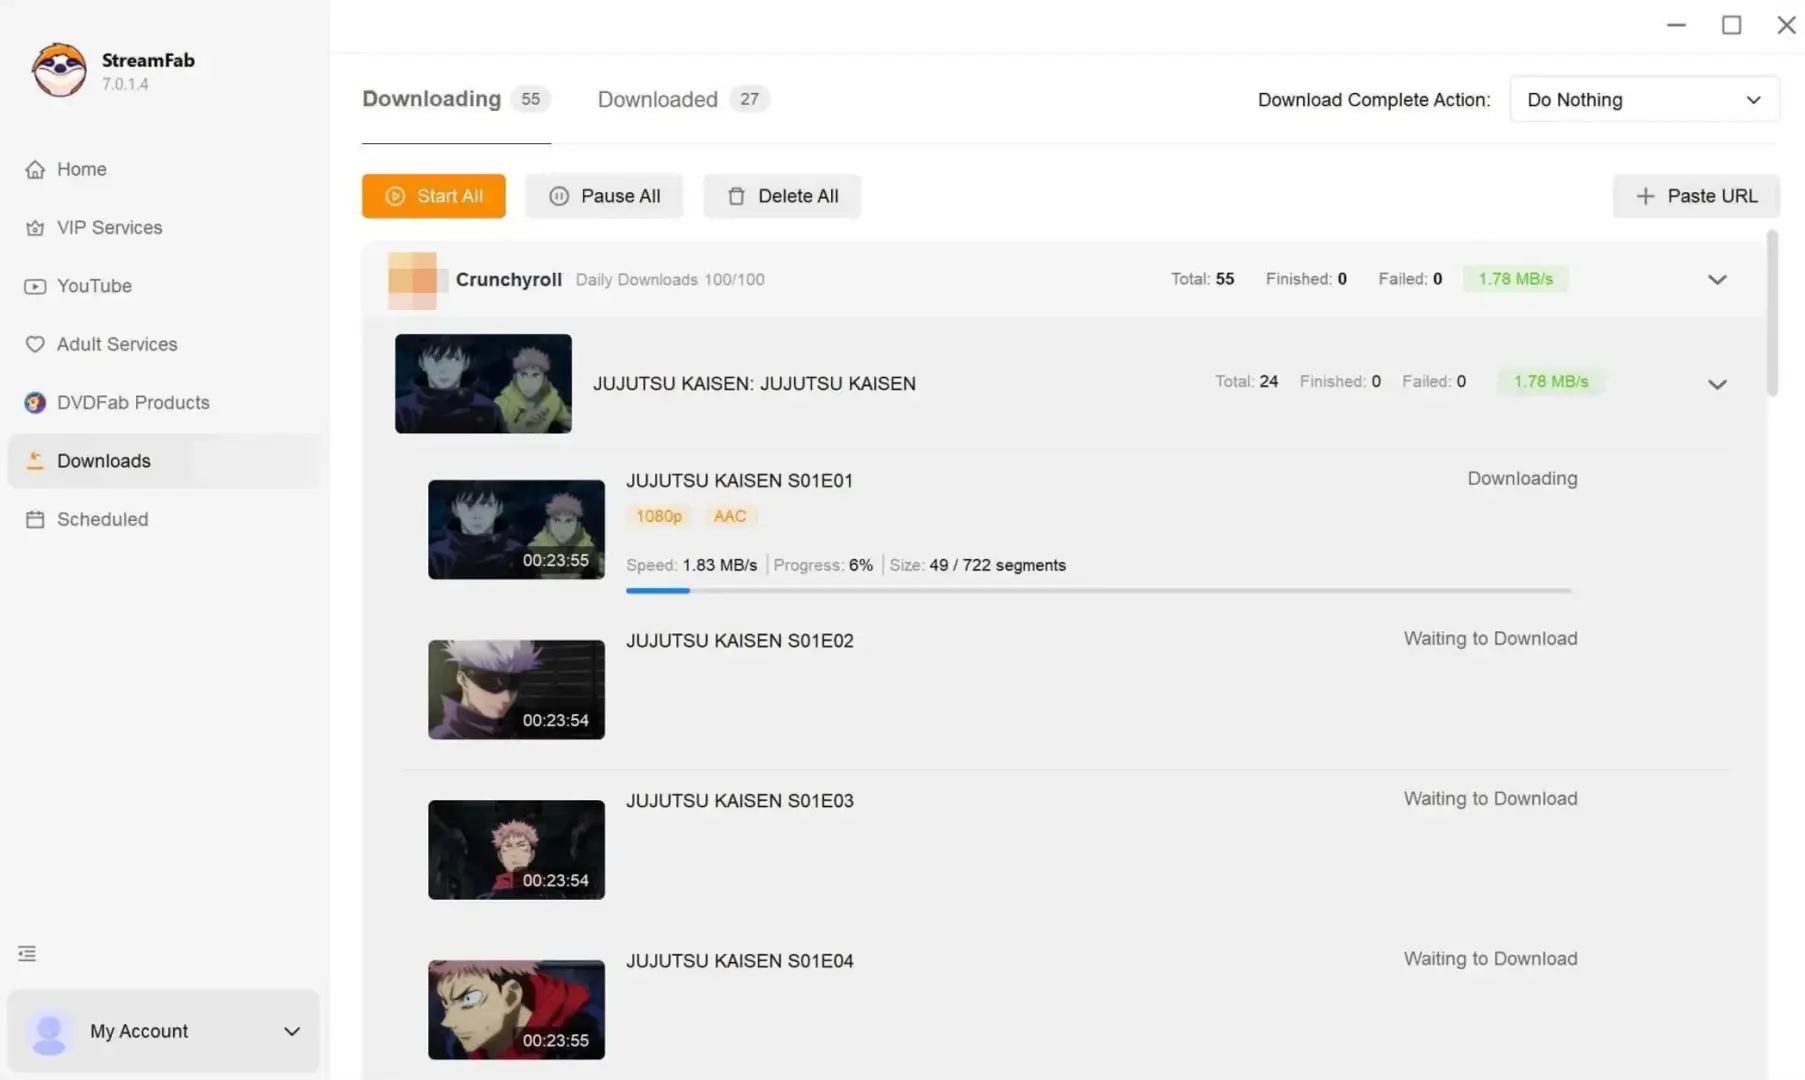Viewport: 1805px width, 1080px height.
Task: Click Waiting to Download status for S01E04
Action: click(1490, 959)
